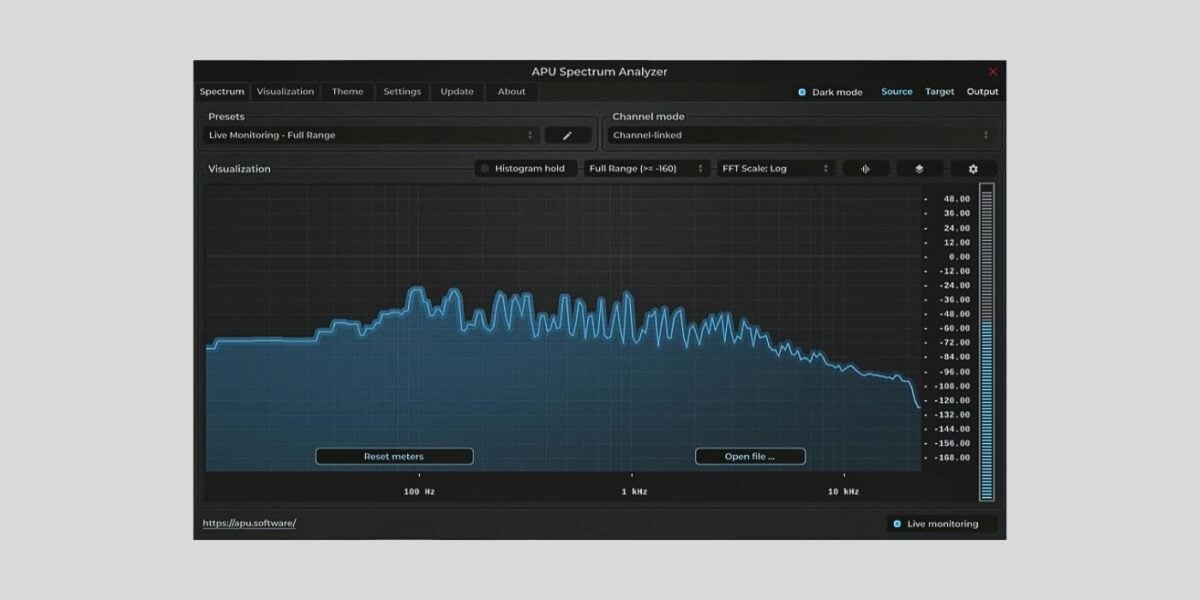
Task: Select the Target view option
Action: [x=939, y=91]
